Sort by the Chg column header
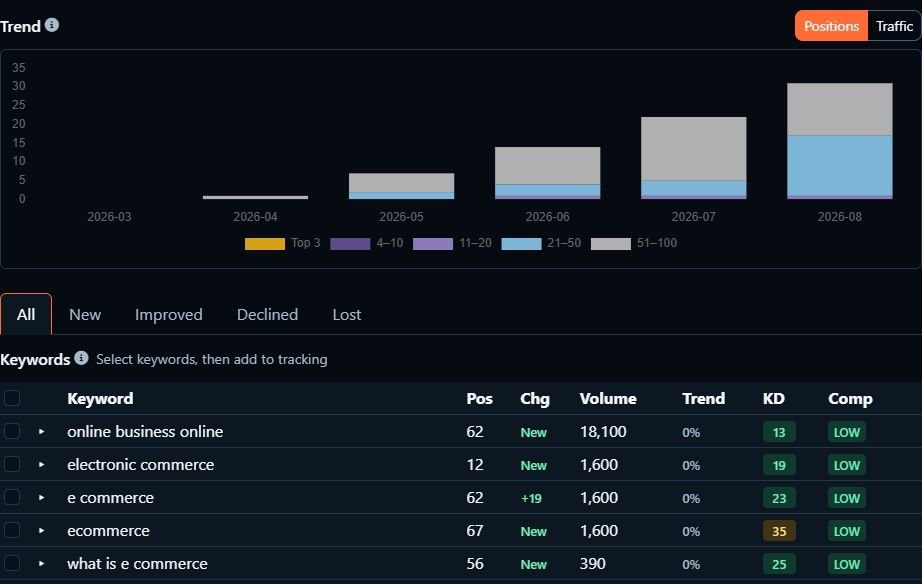The width and height of the screenshot is (922, 584). tap(535, 399)
